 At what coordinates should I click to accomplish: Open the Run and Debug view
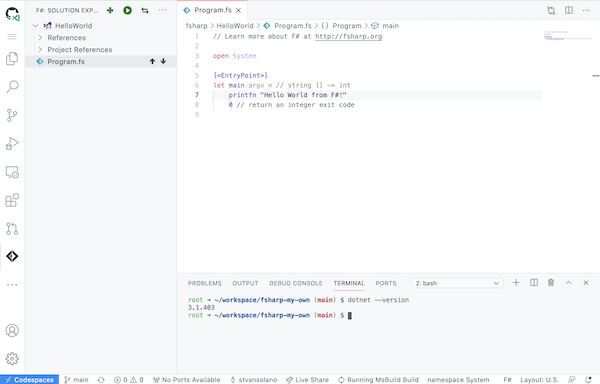(x=12, y=143)
